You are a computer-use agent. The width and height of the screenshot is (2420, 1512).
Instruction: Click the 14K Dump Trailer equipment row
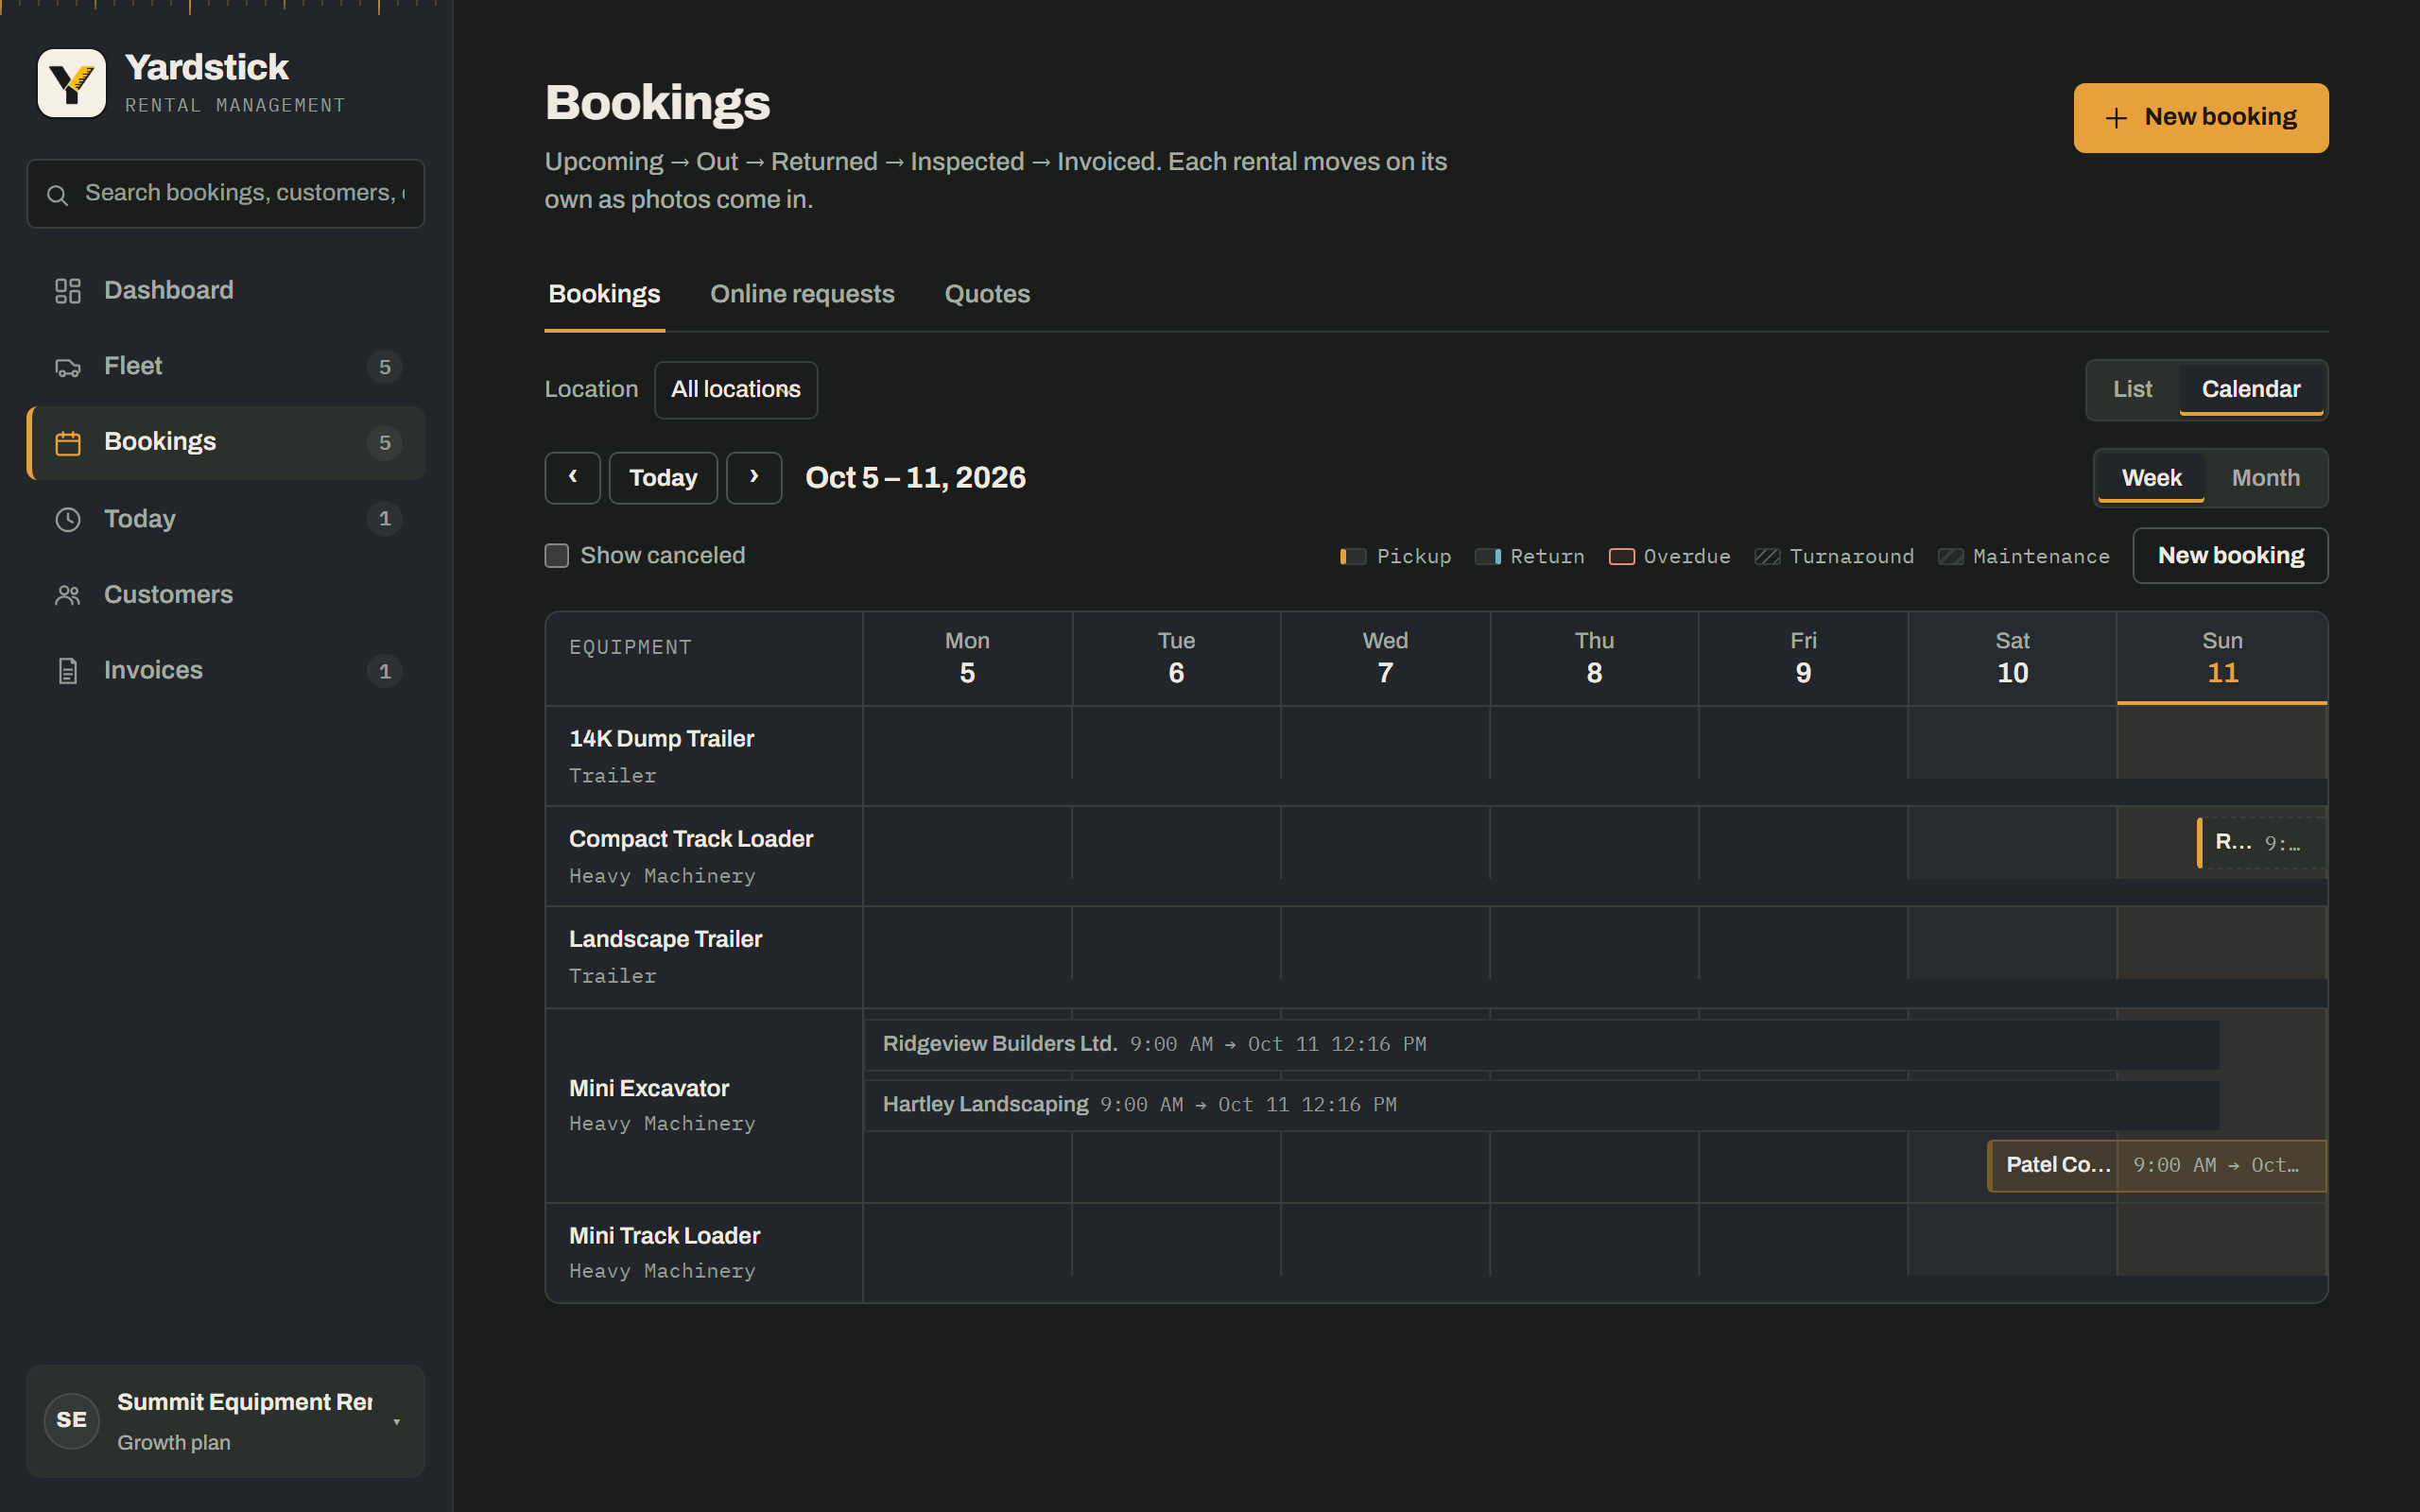(x=704, y=756)
